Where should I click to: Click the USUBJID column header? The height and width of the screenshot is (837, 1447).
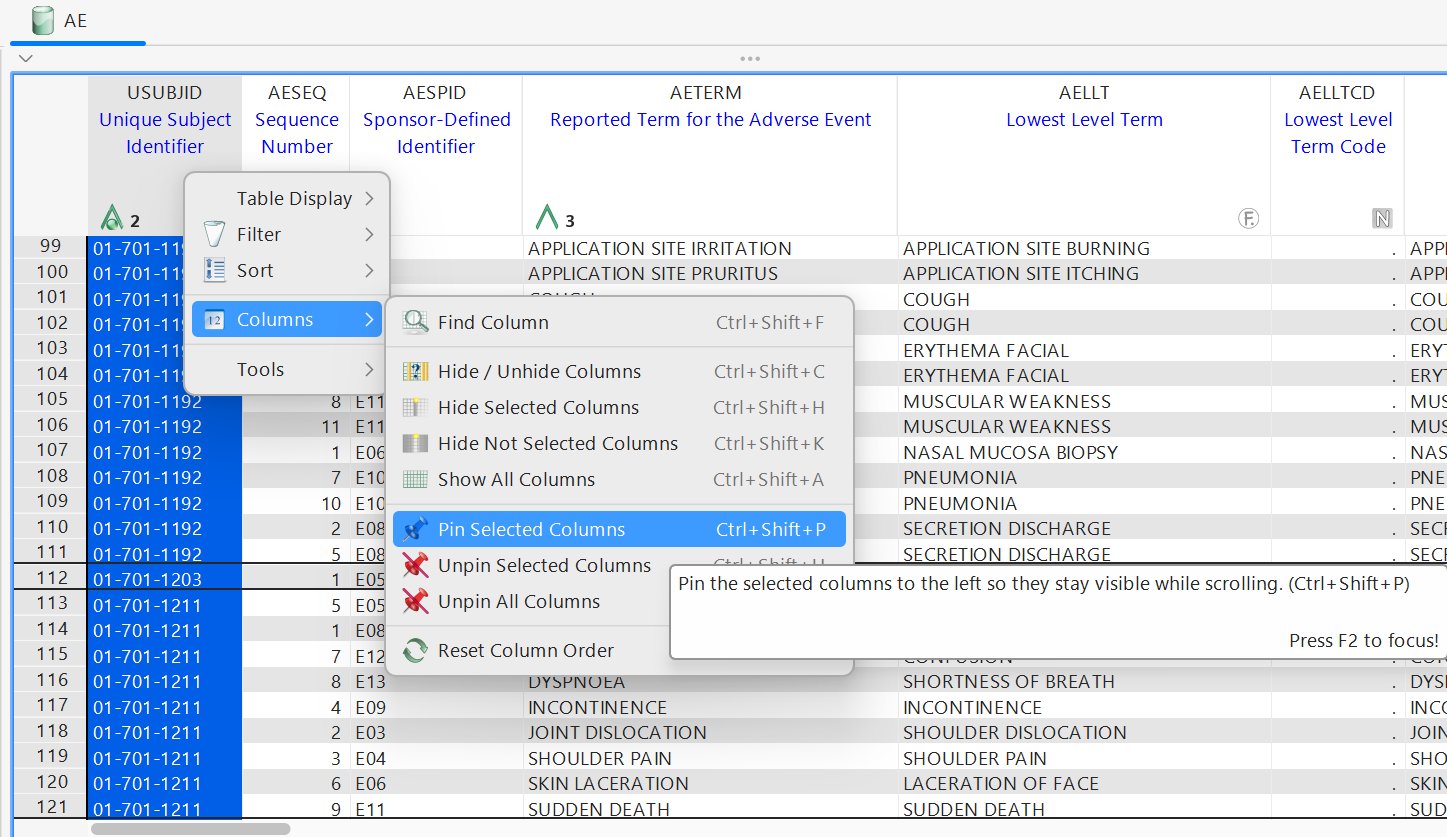click(x=165, y=155)
